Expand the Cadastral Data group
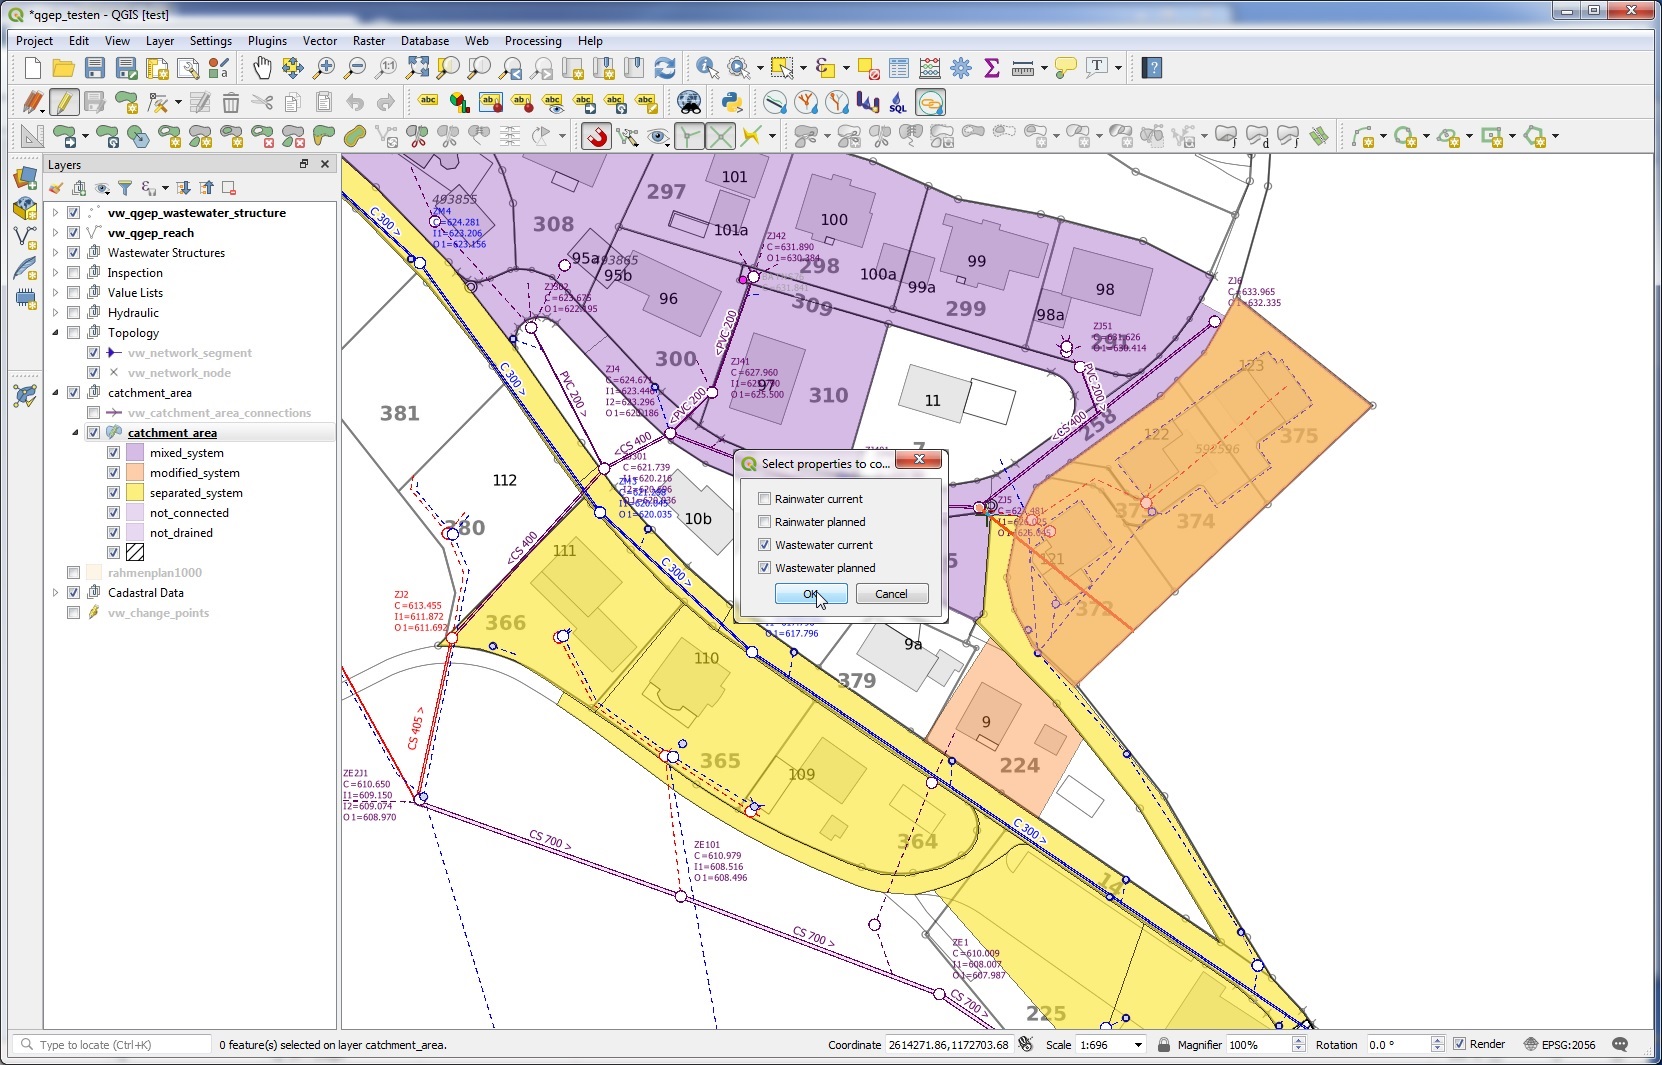This screenshot has width=1662, height=1065. [x=56, y=593]
